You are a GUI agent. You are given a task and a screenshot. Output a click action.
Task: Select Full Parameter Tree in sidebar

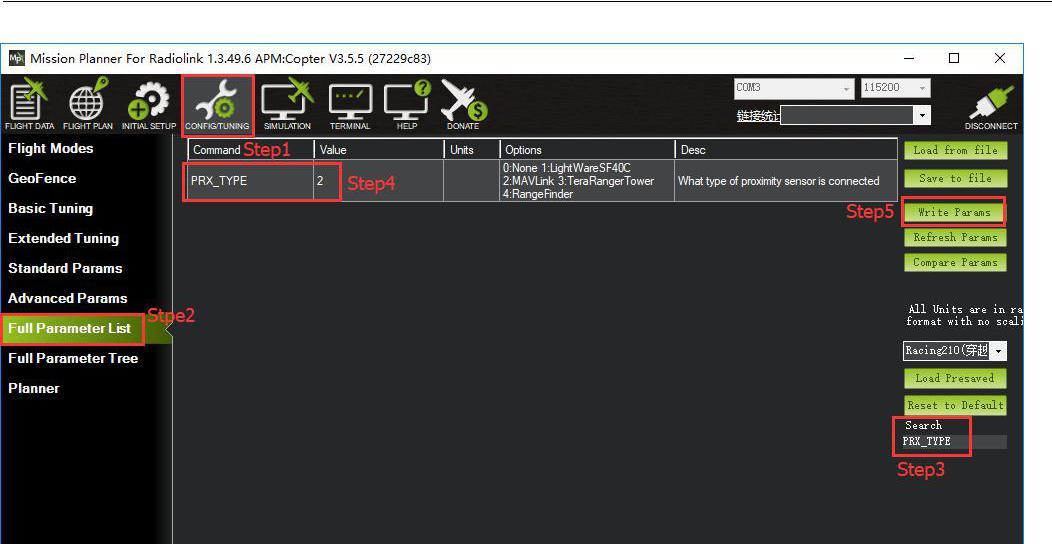tap(72, 358)
